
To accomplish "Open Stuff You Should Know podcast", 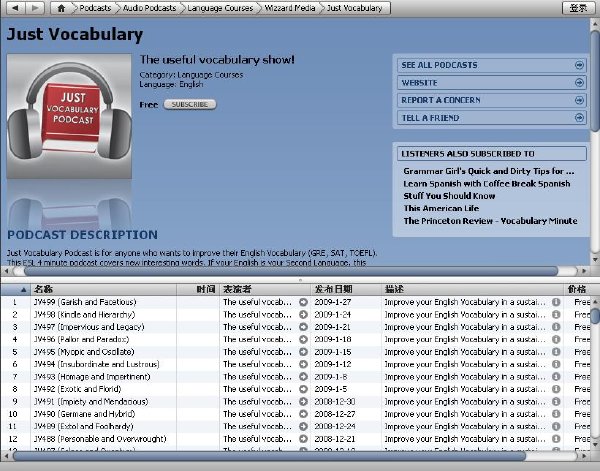I will pyautogui.click(x=449, y=196).
